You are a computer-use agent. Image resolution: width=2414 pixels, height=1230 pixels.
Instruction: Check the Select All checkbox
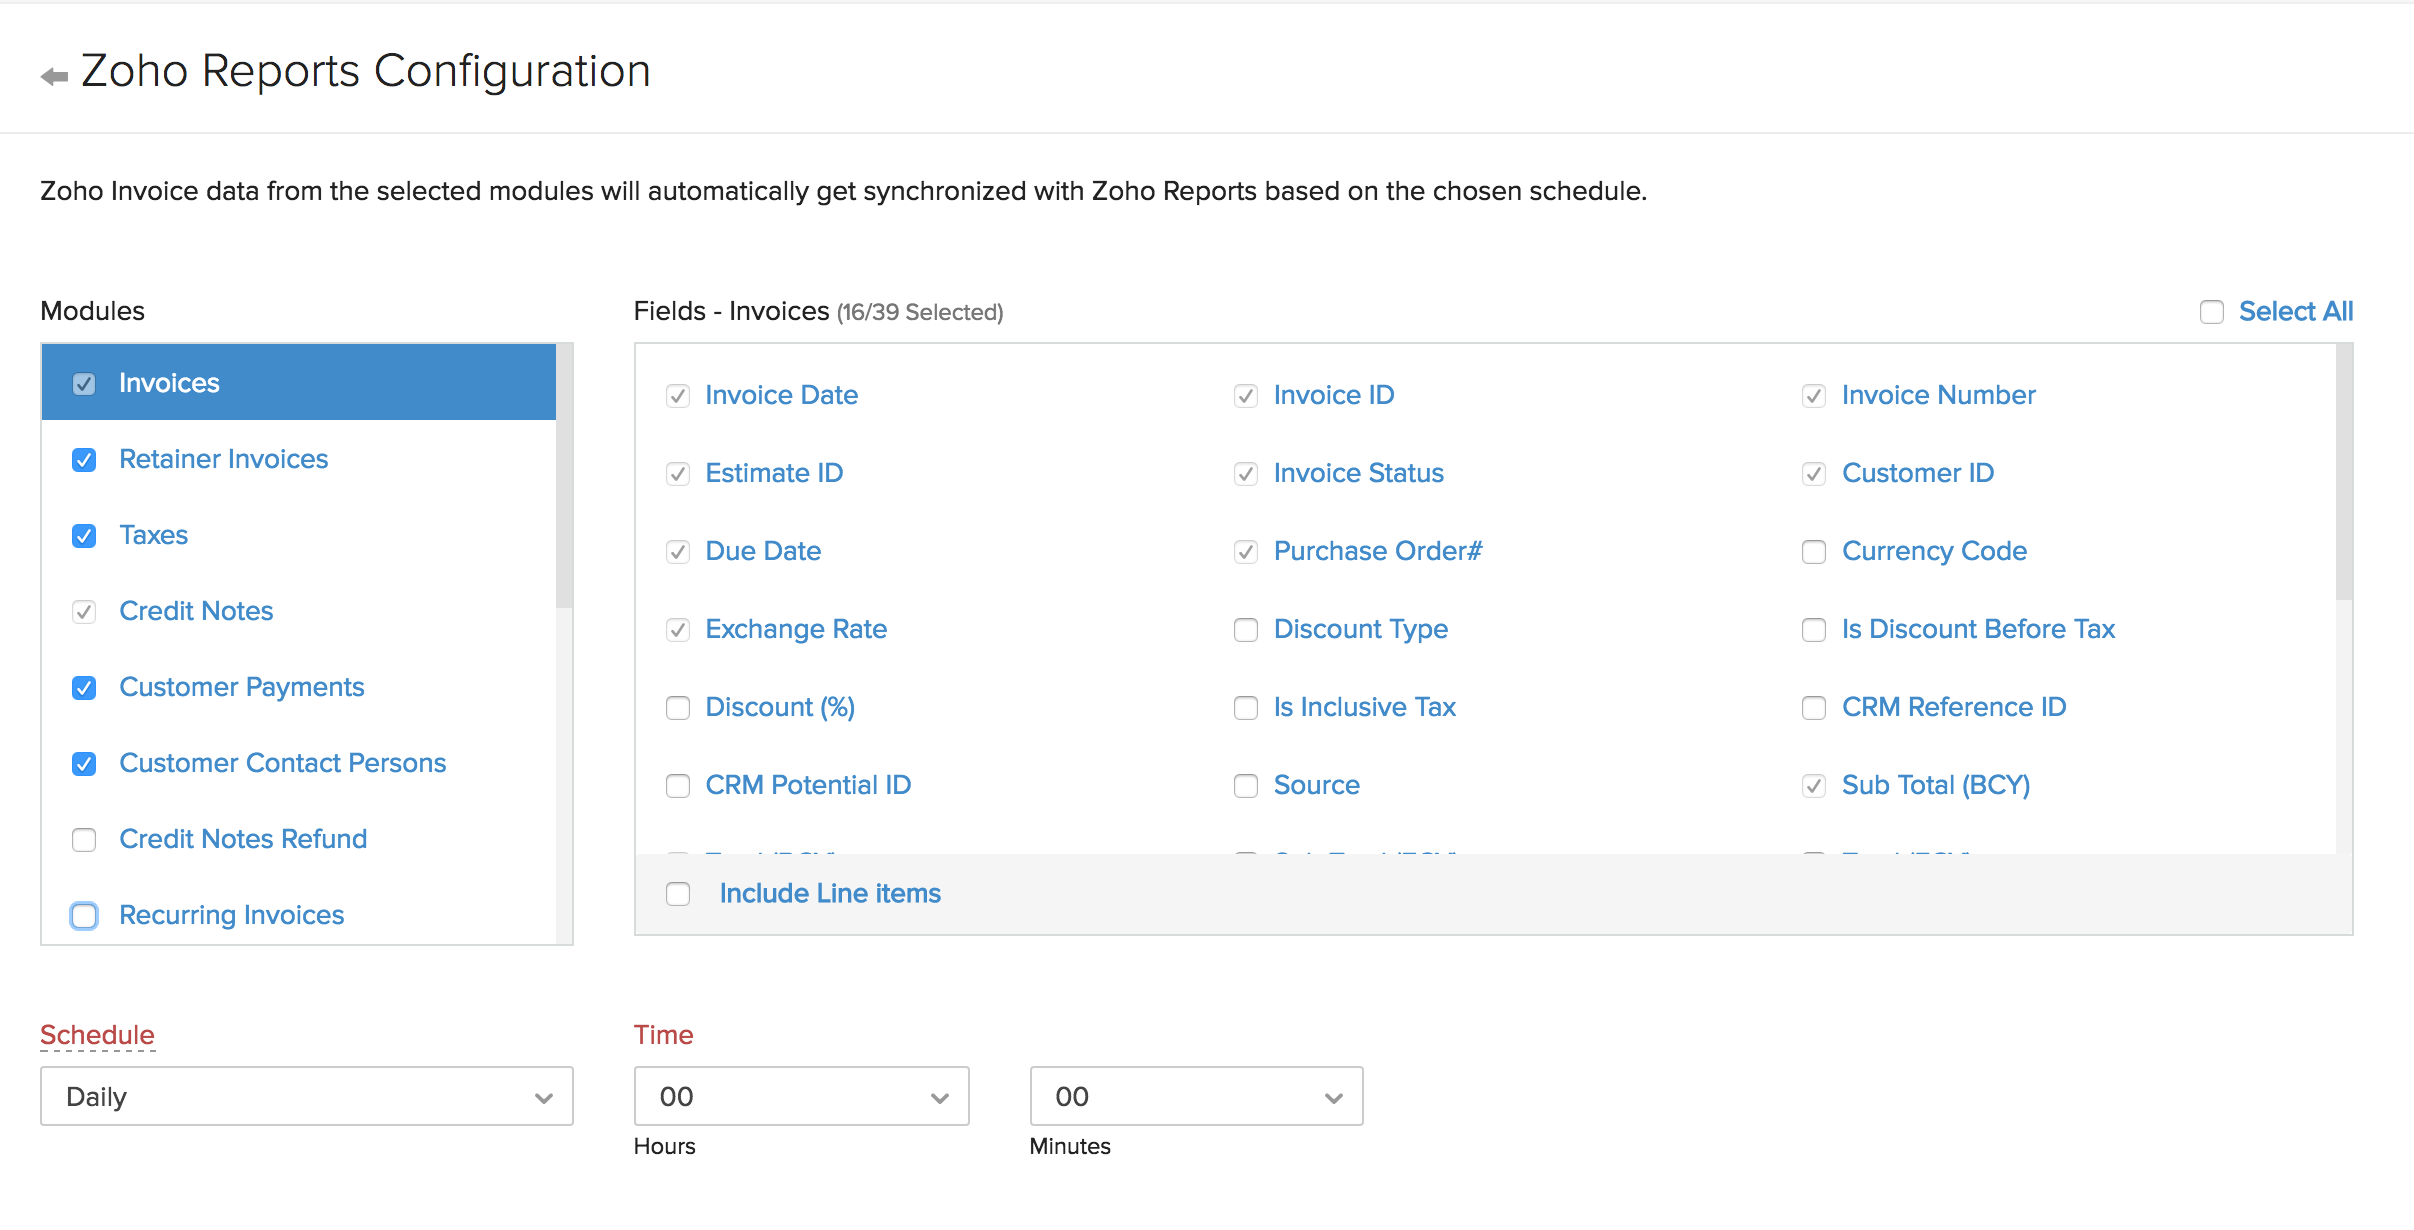point(2211,312)
